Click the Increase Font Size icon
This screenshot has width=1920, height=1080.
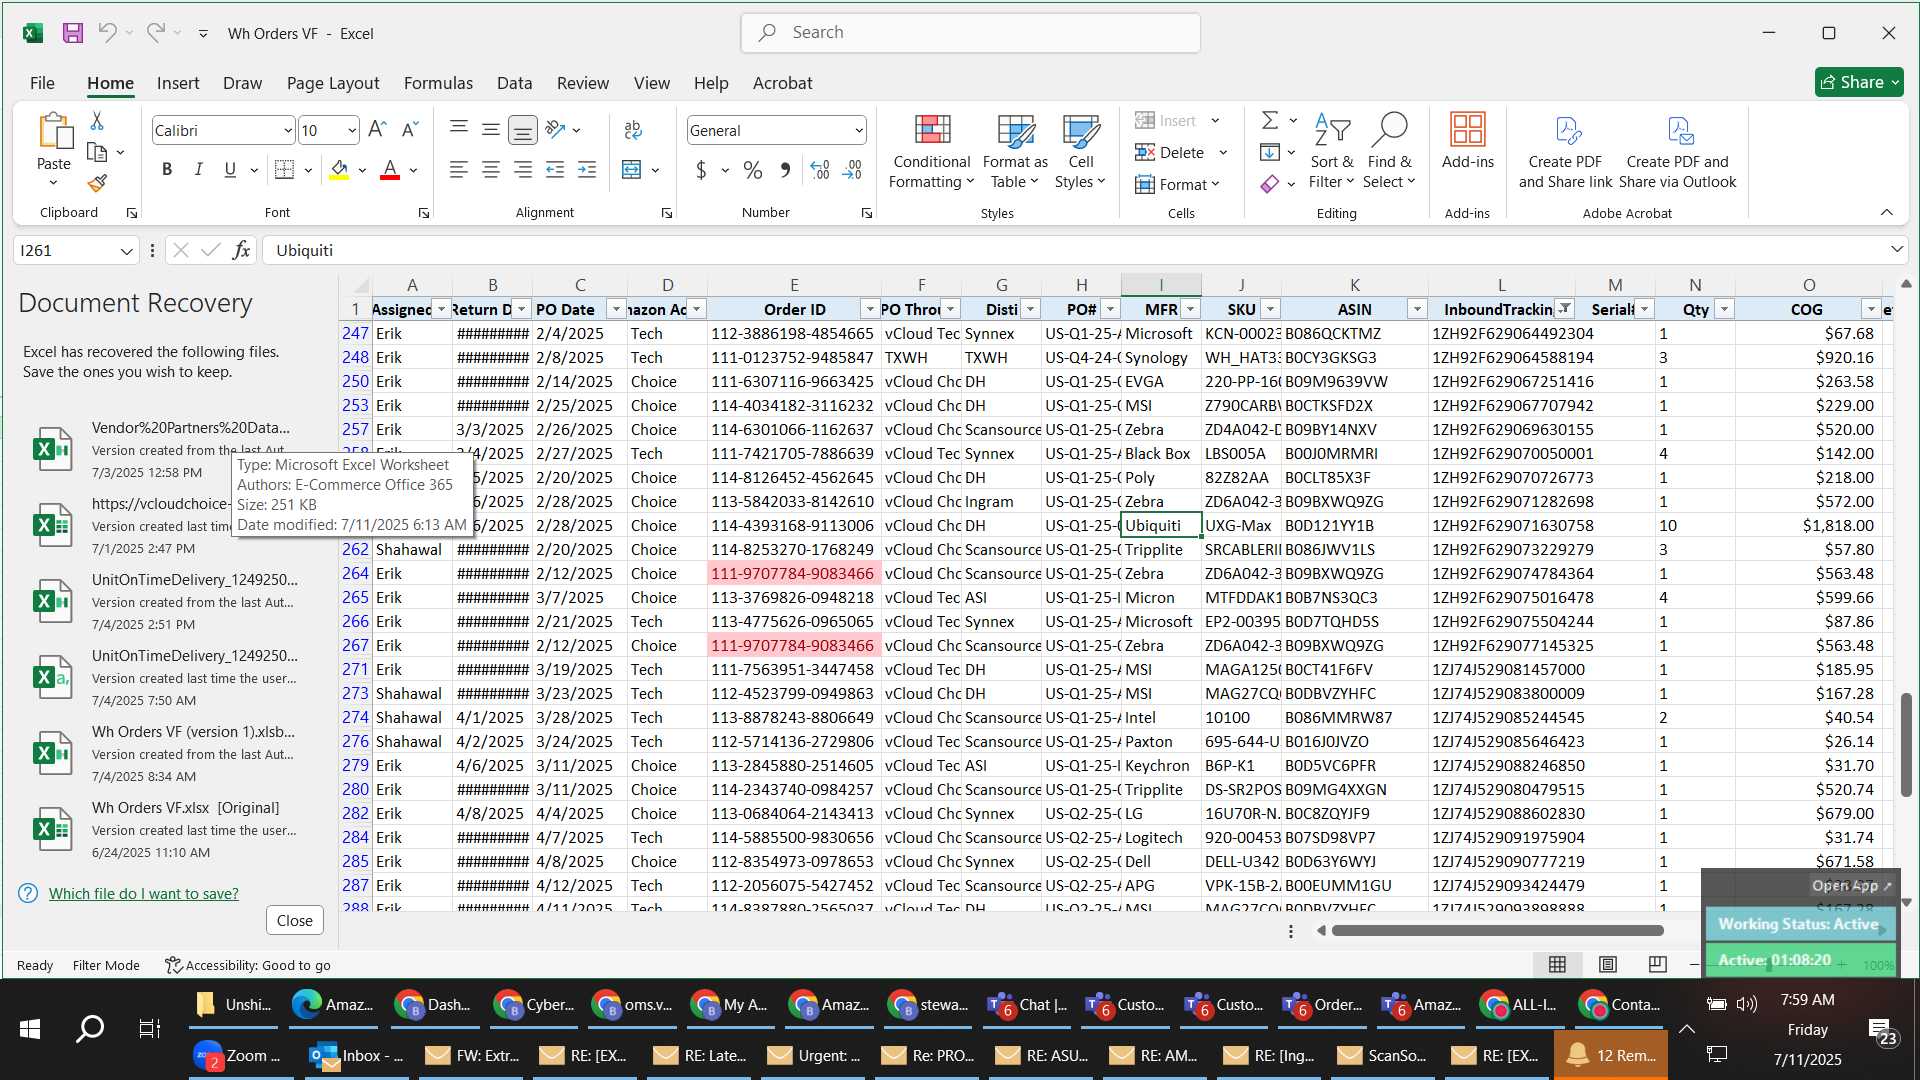[x=377, y=130]
